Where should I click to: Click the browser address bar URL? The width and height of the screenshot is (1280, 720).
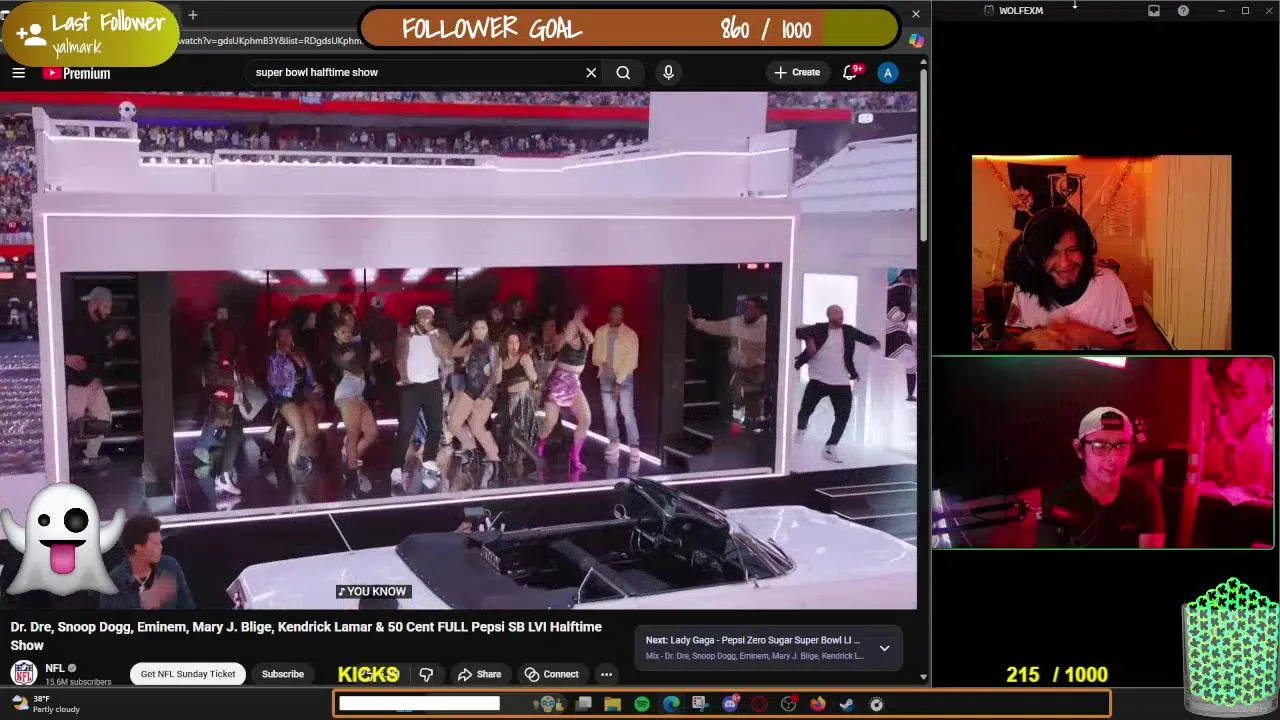tap(270, 41)
